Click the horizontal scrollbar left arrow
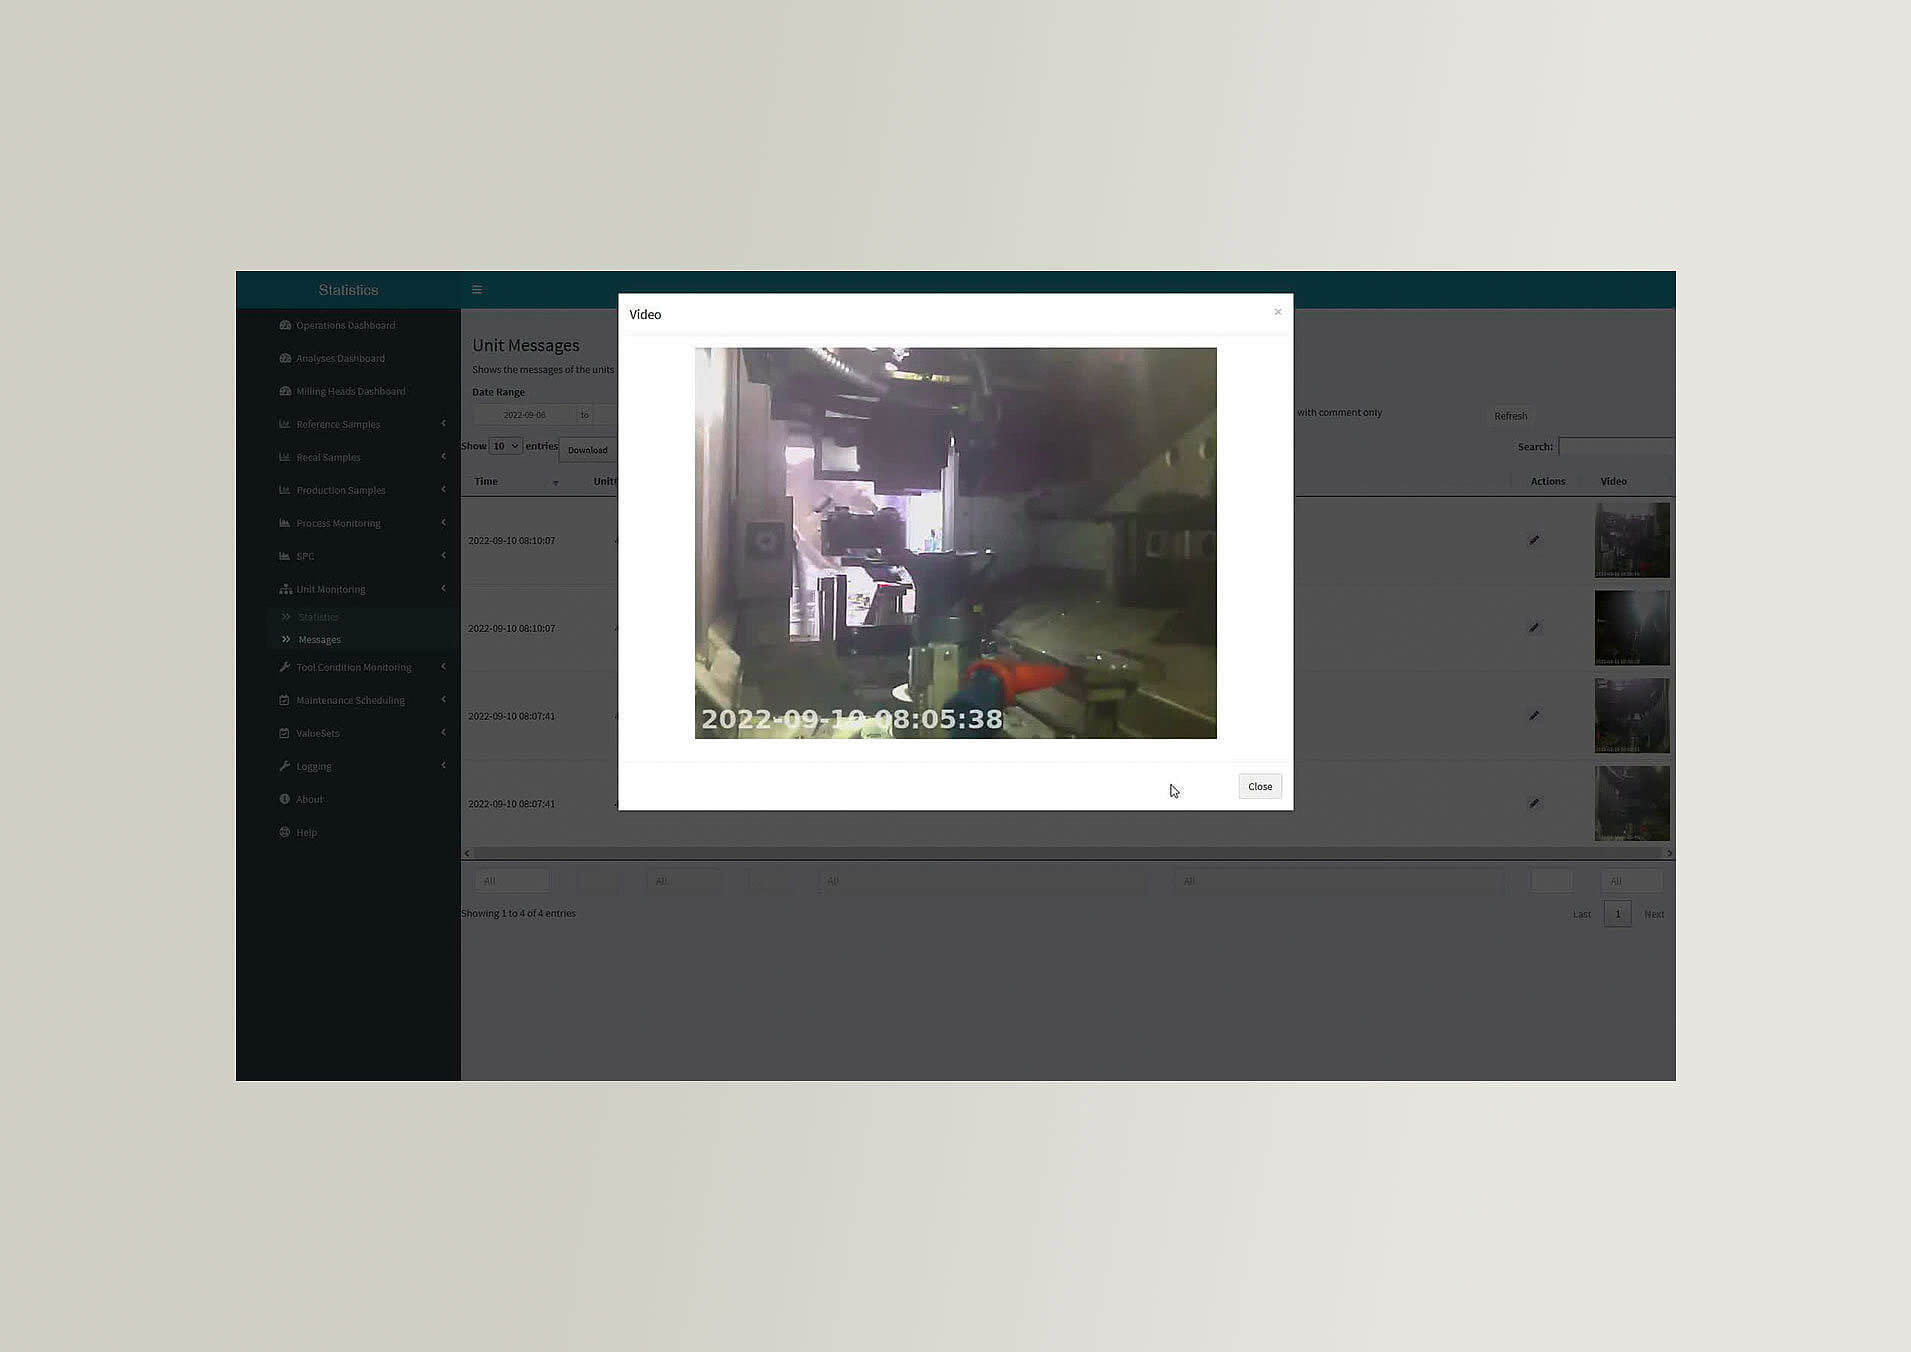This screenshot has width=1911, height=1352. pyautogui.click(x=467, y=853)
